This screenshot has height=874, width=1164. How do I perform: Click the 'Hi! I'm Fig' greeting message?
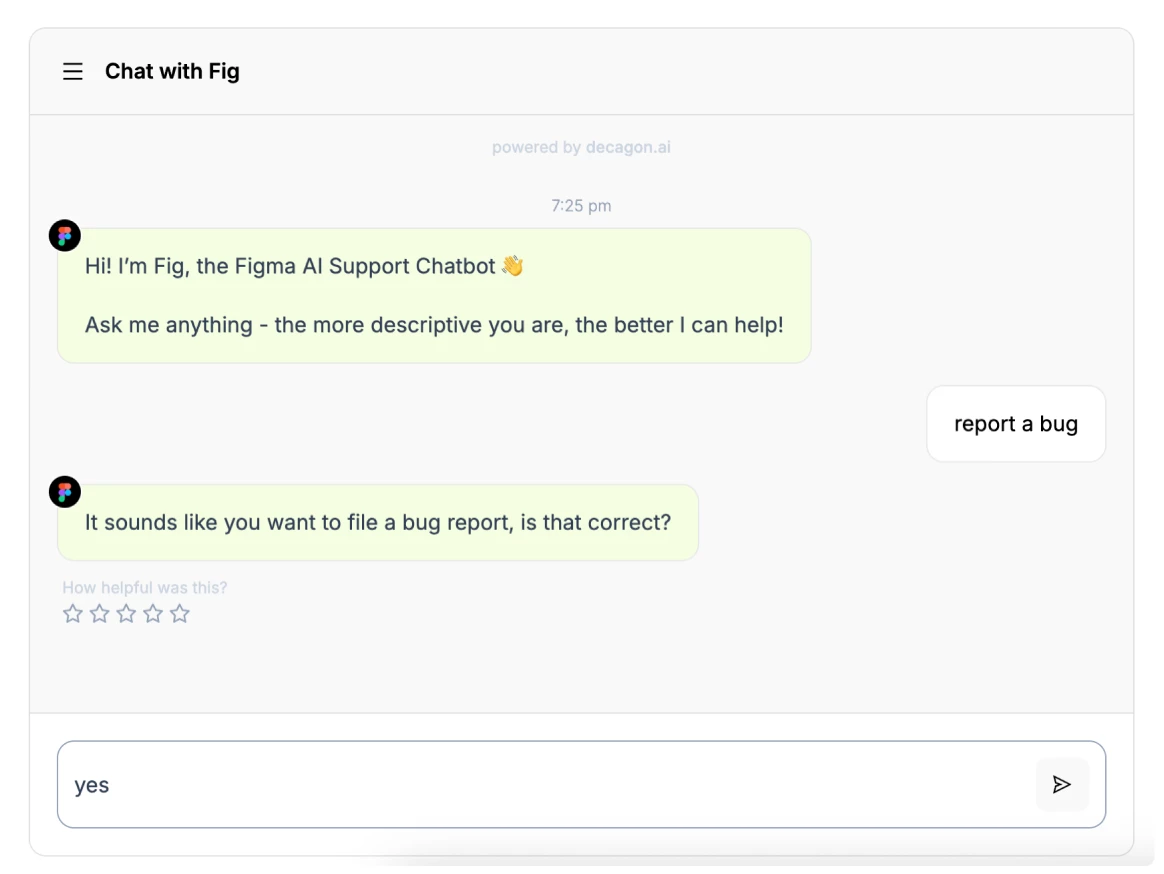(x=434, y=296)
